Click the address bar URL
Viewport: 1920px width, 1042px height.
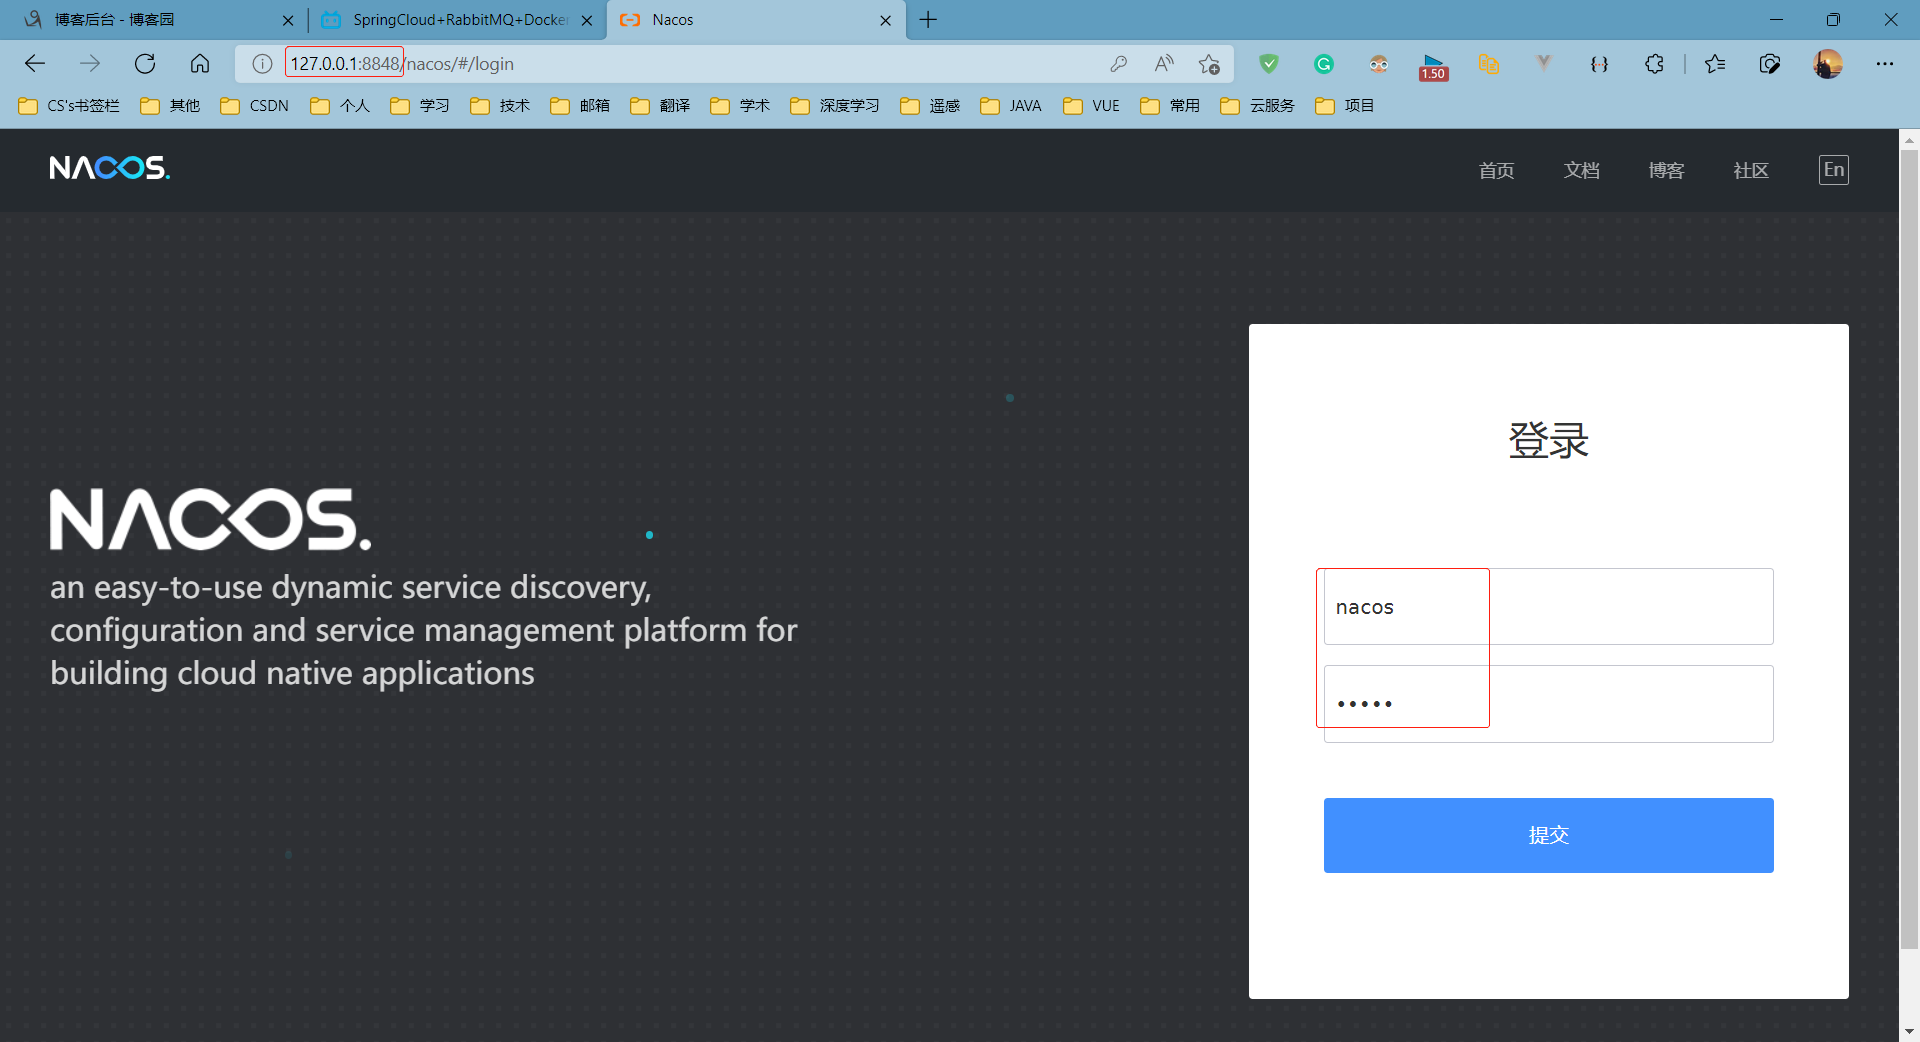402,64
